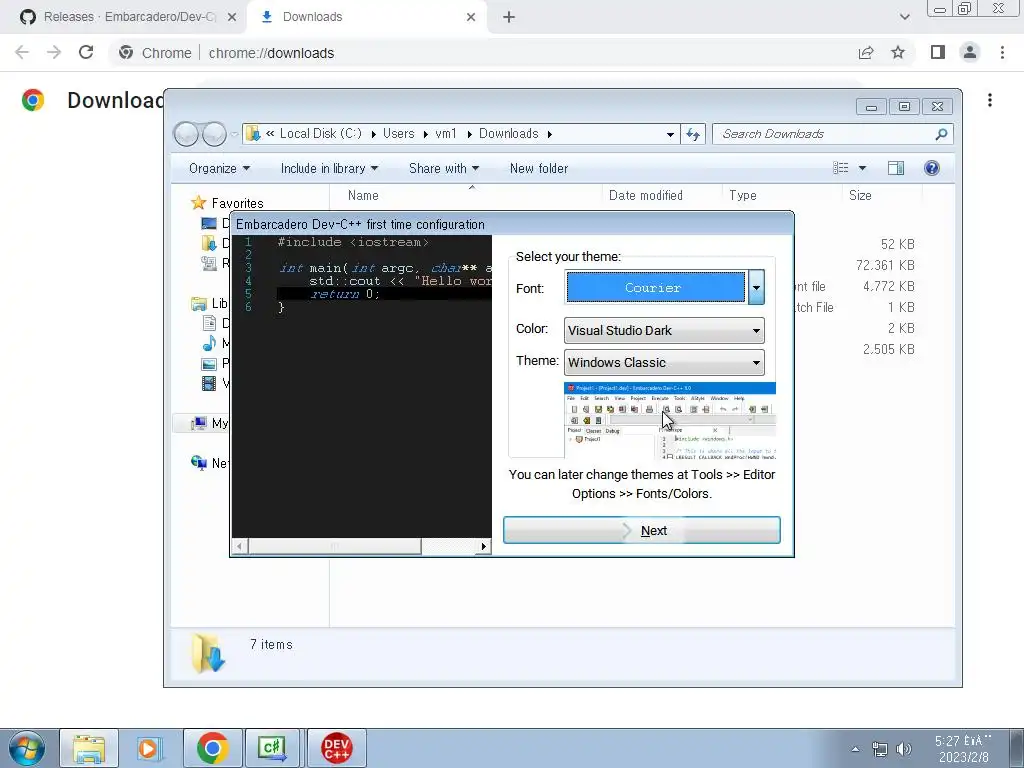The height and width of the screenshot is (768, 1024).
Task: Click the volume speaker tray icon
Action: (904, 749)
